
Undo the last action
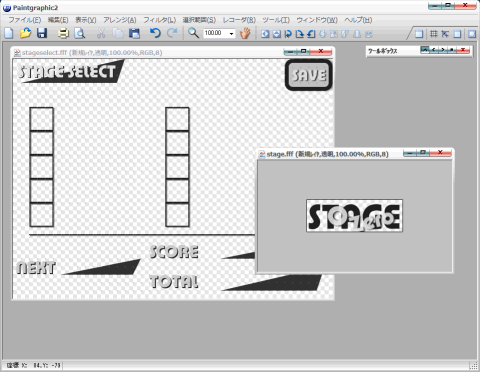pyautogui.click(x=155, y=33)
